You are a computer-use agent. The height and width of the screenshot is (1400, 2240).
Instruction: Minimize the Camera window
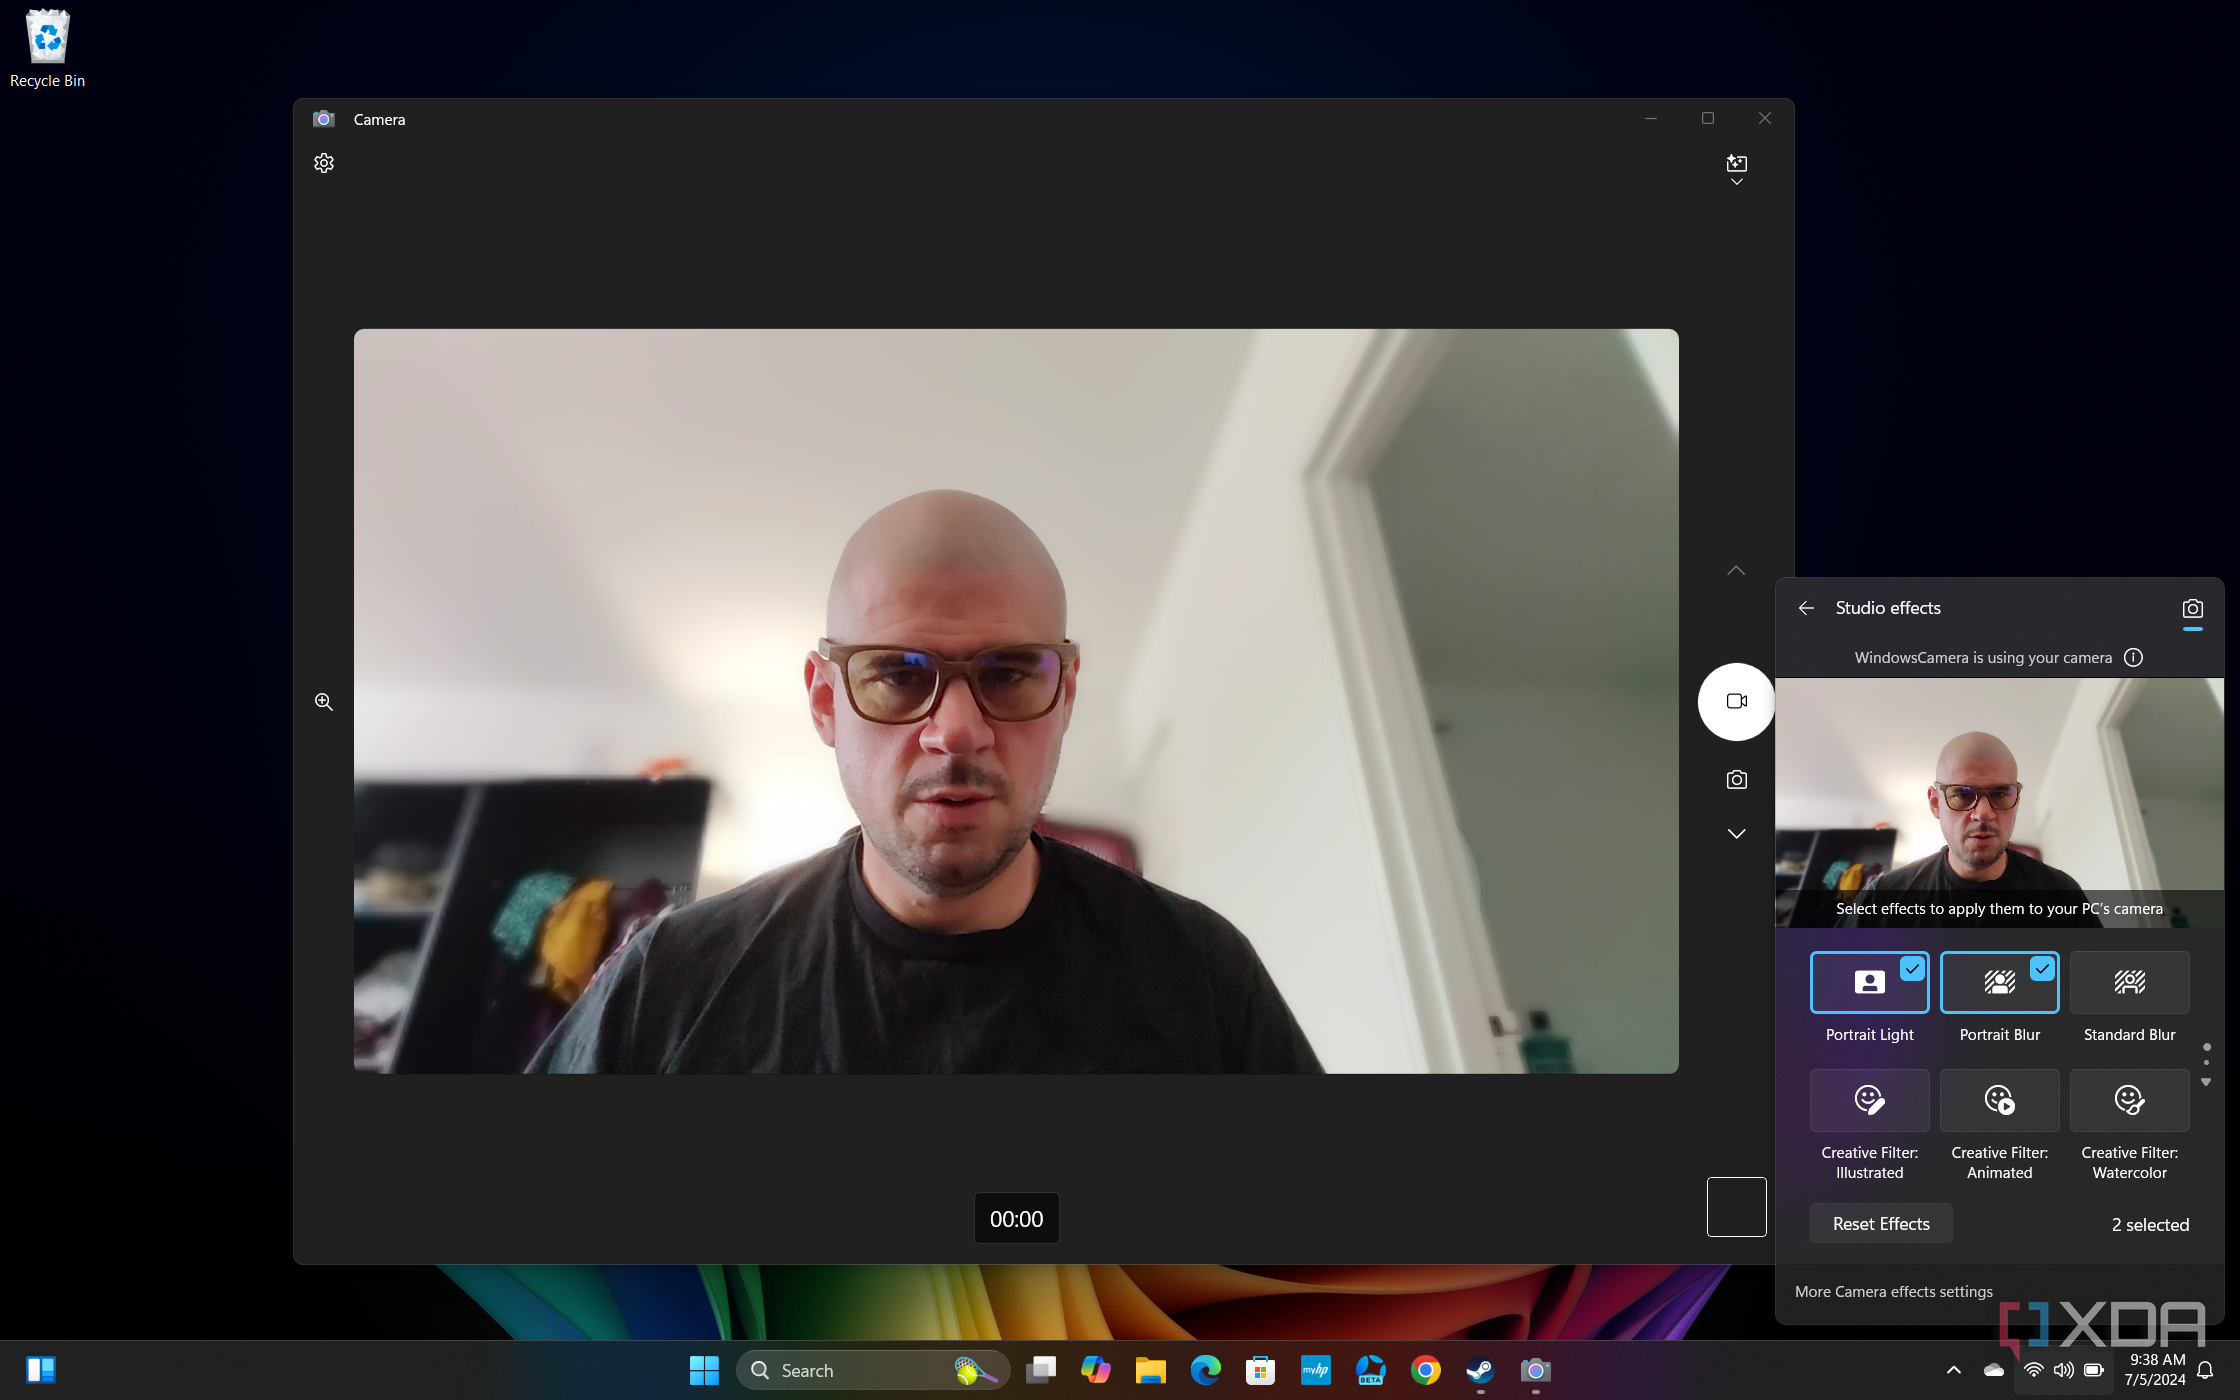(x=1651, y=119)
